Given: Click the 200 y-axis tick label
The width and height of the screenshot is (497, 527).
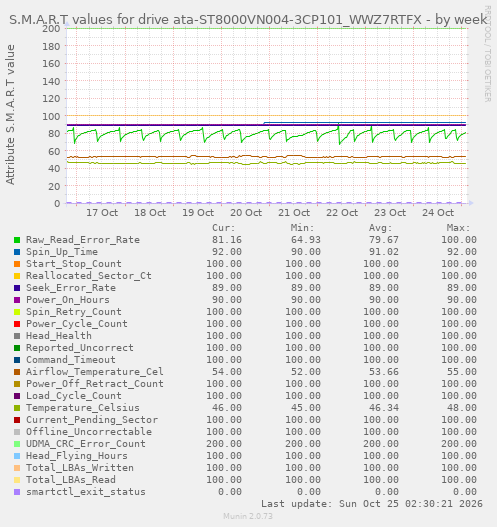Looking at the screenshot, I should click(51, 29).
